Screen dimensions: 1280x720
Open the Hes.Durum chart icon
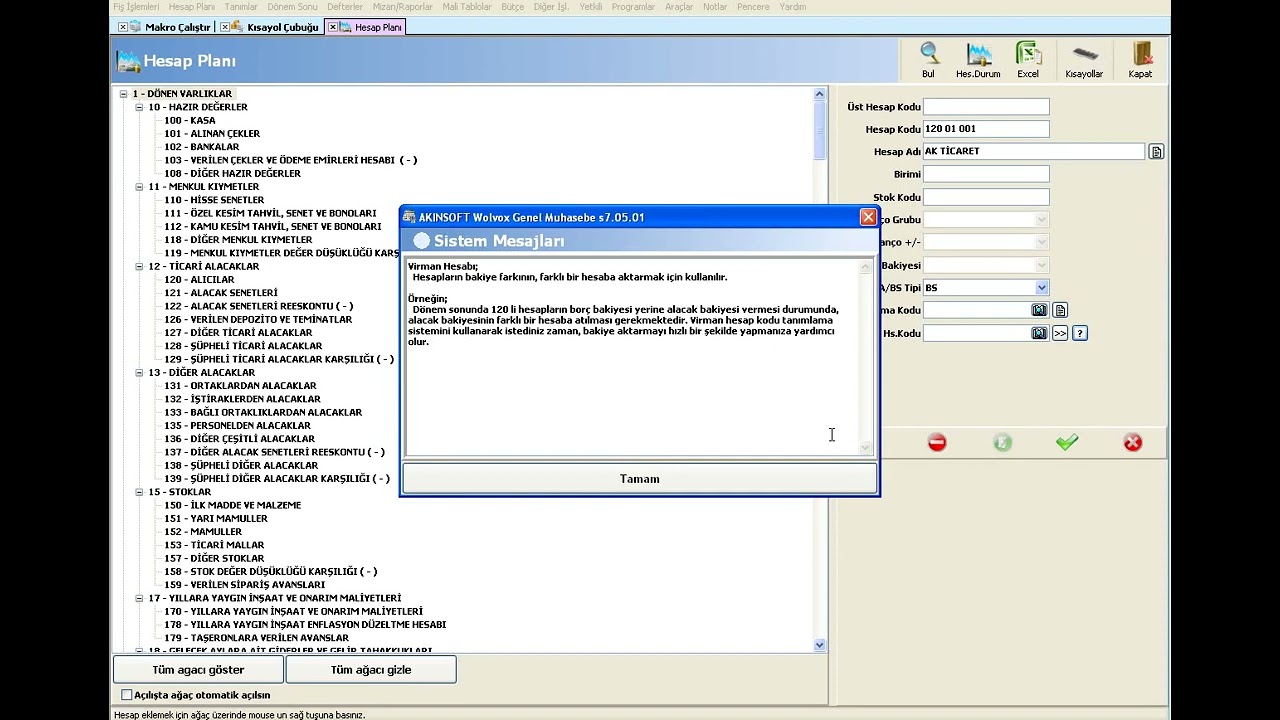978,54
